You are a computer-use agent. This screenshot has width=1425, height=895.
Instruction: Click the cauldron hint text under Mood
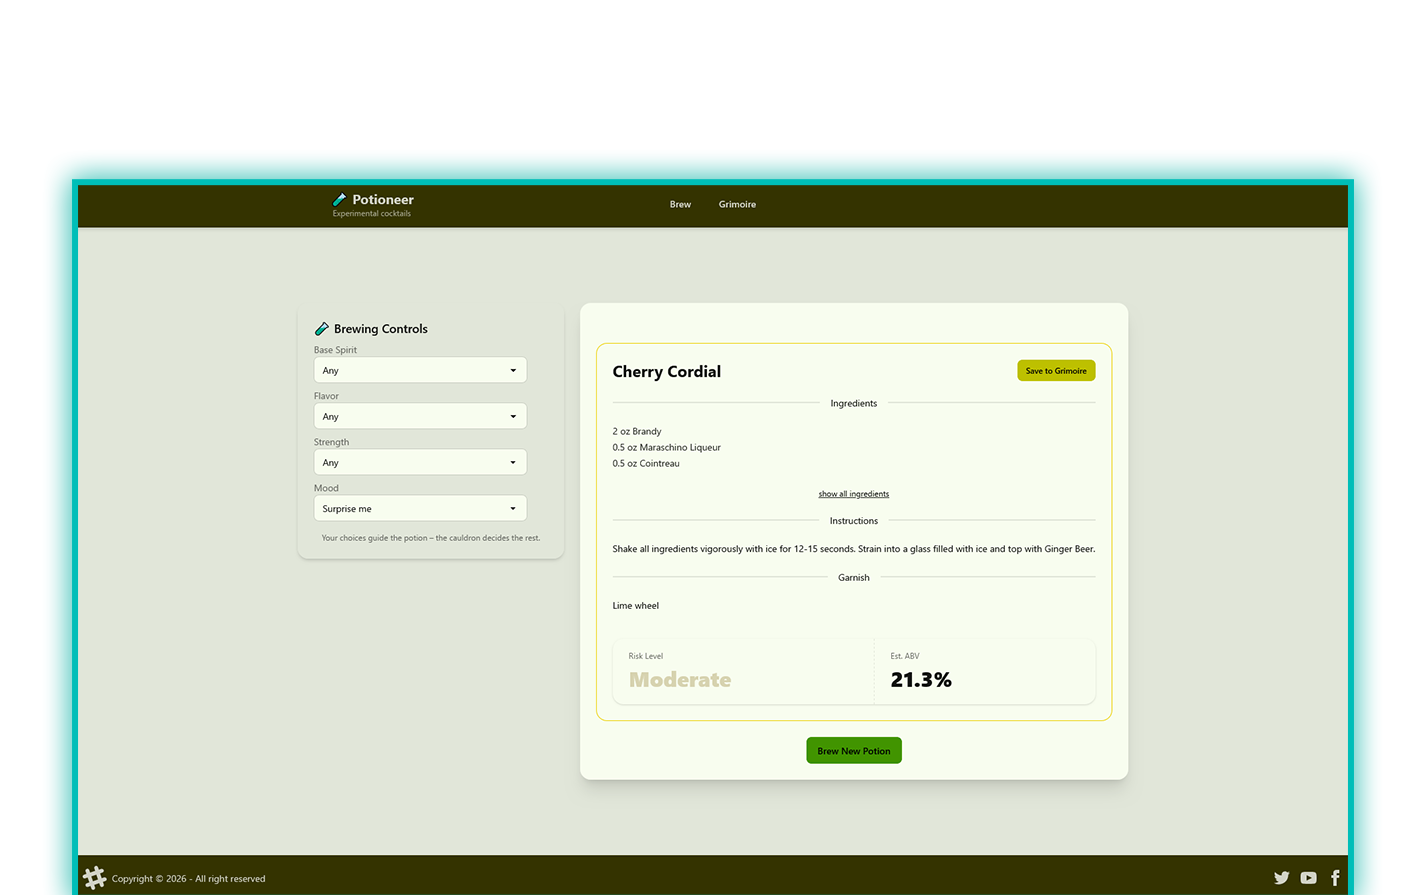click(431, 538)
